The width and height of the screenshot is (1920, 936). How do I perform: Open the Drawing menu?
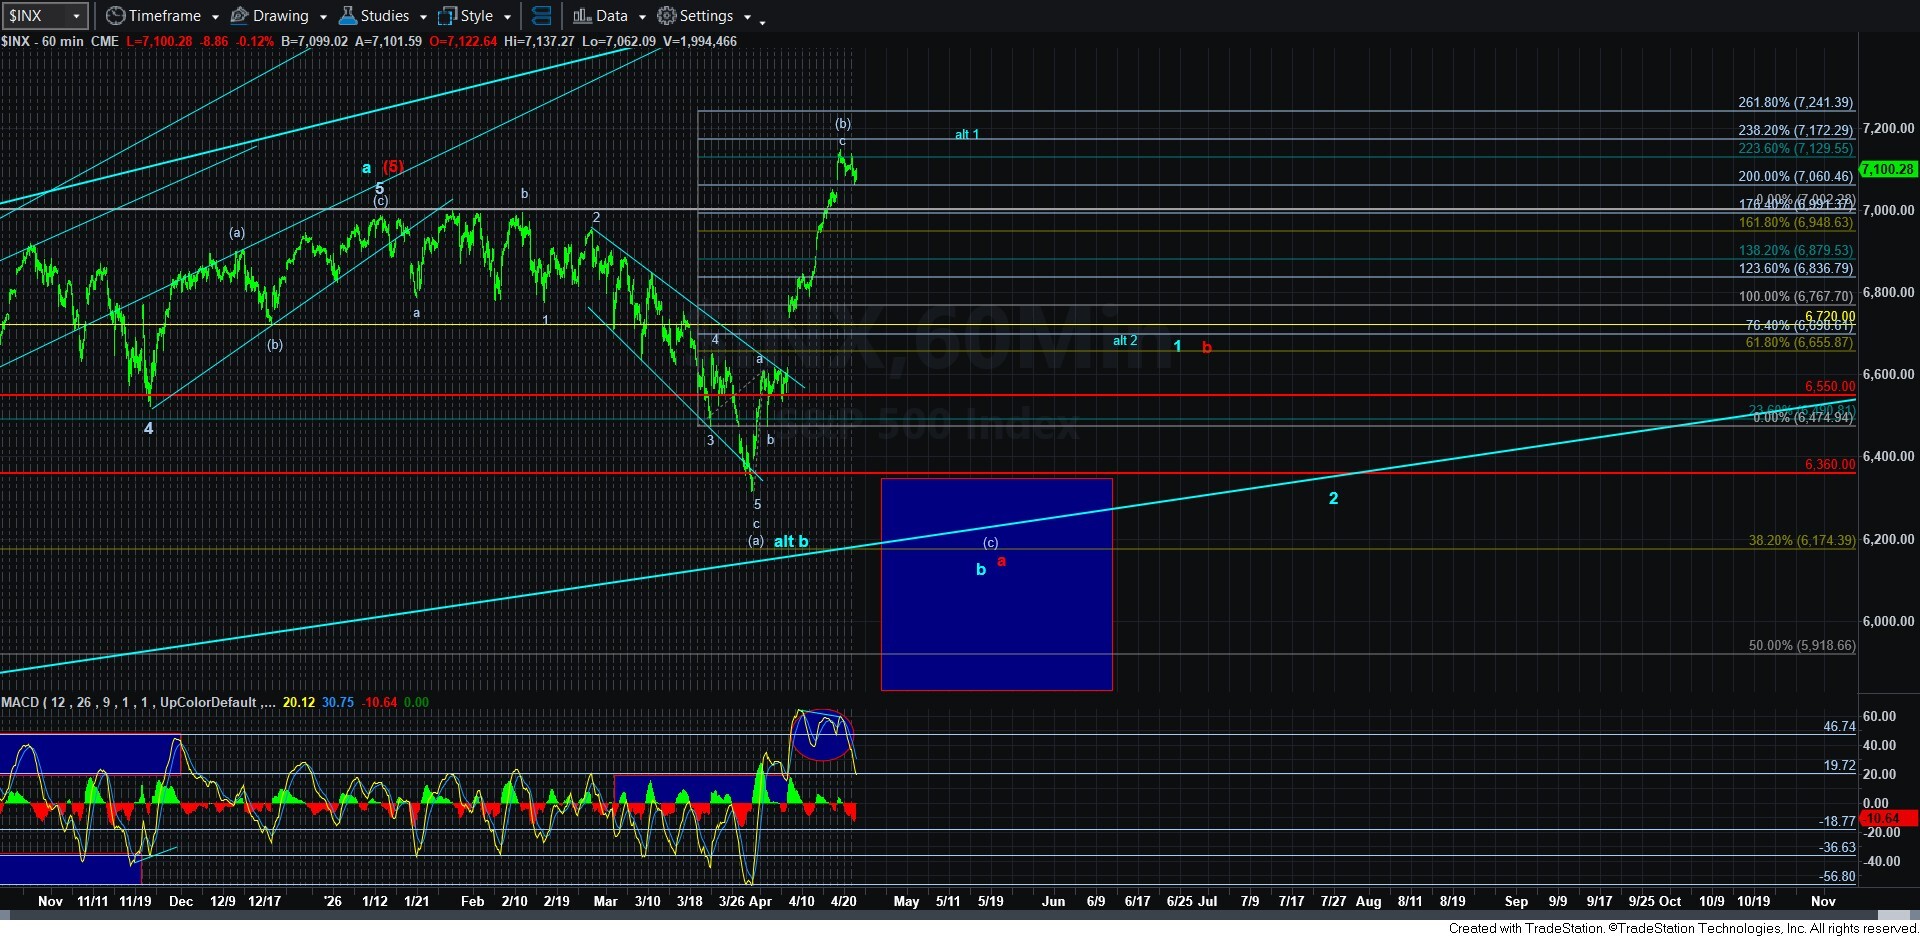pyautogui.click(x=280, y=16)
